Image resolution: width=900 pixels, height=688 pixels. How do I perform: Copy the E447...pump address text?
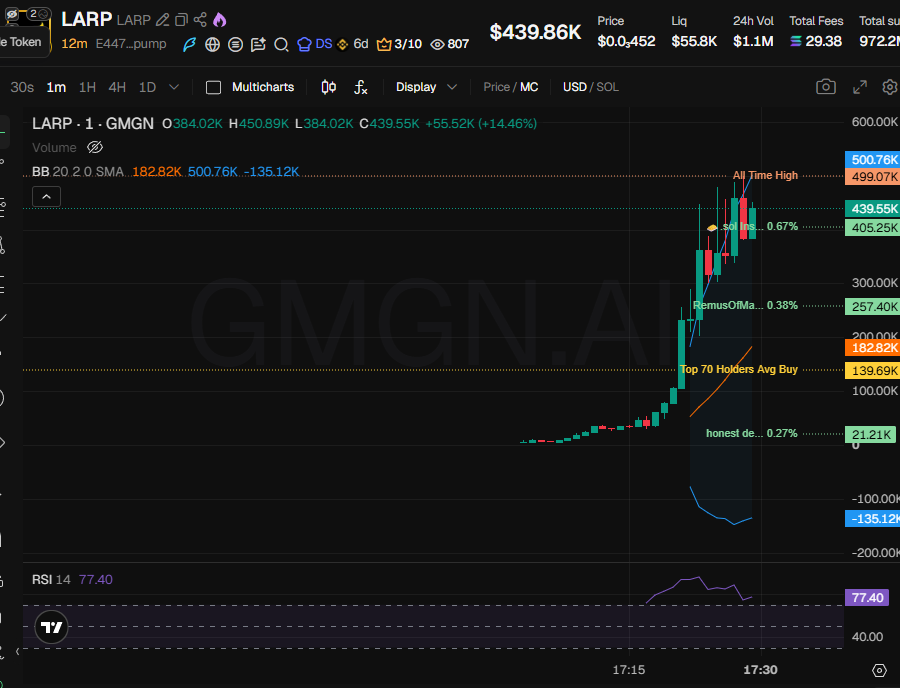tap(131, 44)
